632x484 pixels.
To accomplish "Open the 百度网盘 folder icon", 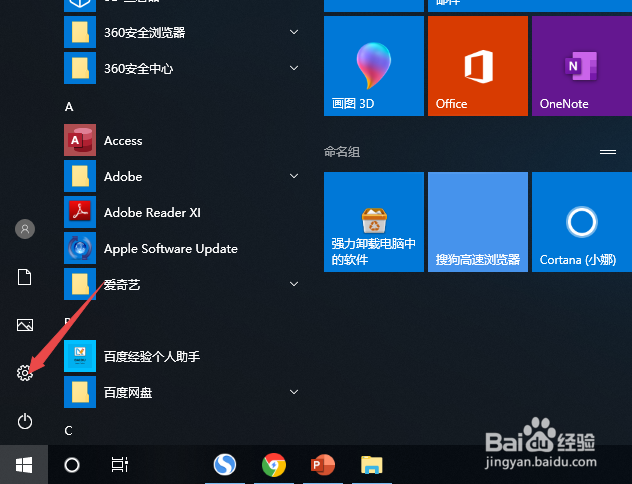I will click(80, 392).
